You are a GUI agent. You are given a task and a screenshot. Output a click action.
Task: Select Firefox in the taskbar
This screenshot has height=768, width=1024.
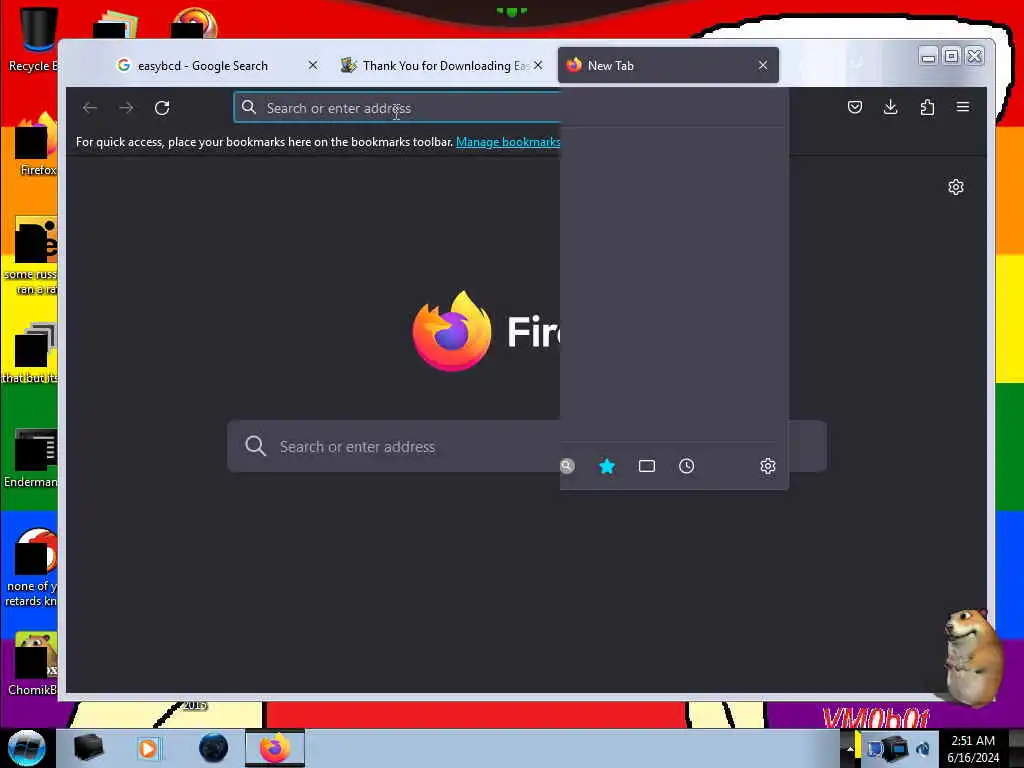274,748
